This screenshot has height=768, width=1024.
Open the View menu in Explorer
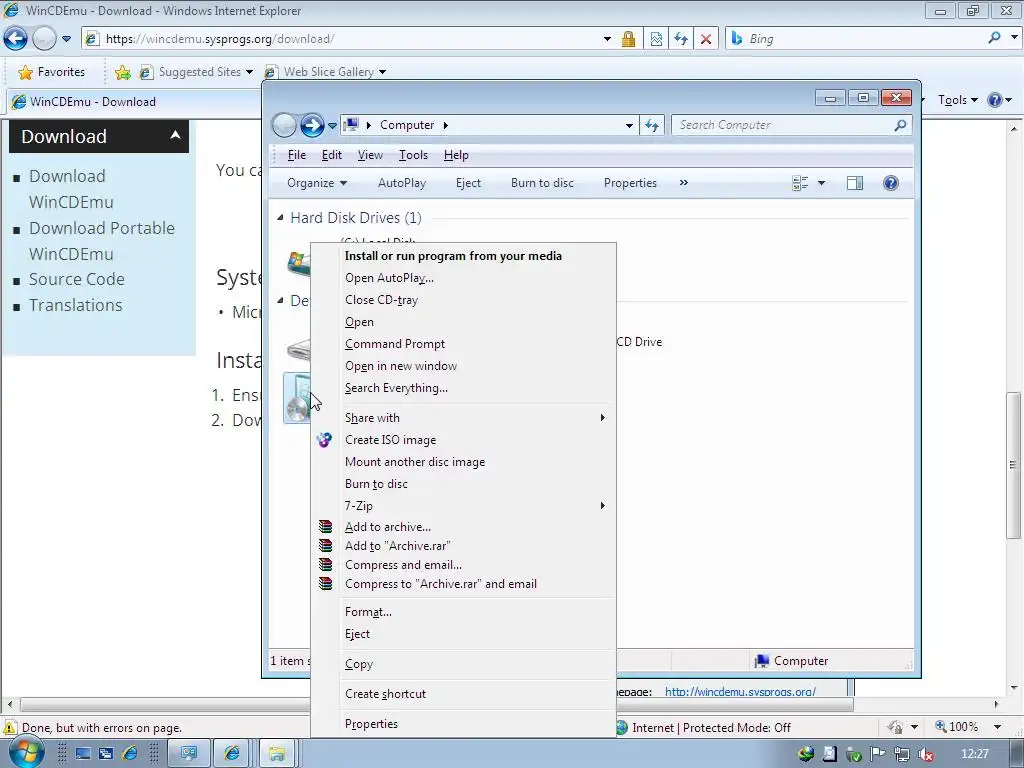tap(370, 155)
